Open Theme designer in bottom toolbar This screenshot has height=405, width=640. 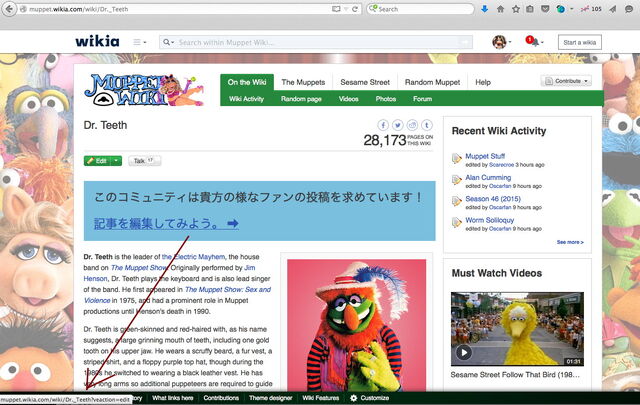click(271, 398)
